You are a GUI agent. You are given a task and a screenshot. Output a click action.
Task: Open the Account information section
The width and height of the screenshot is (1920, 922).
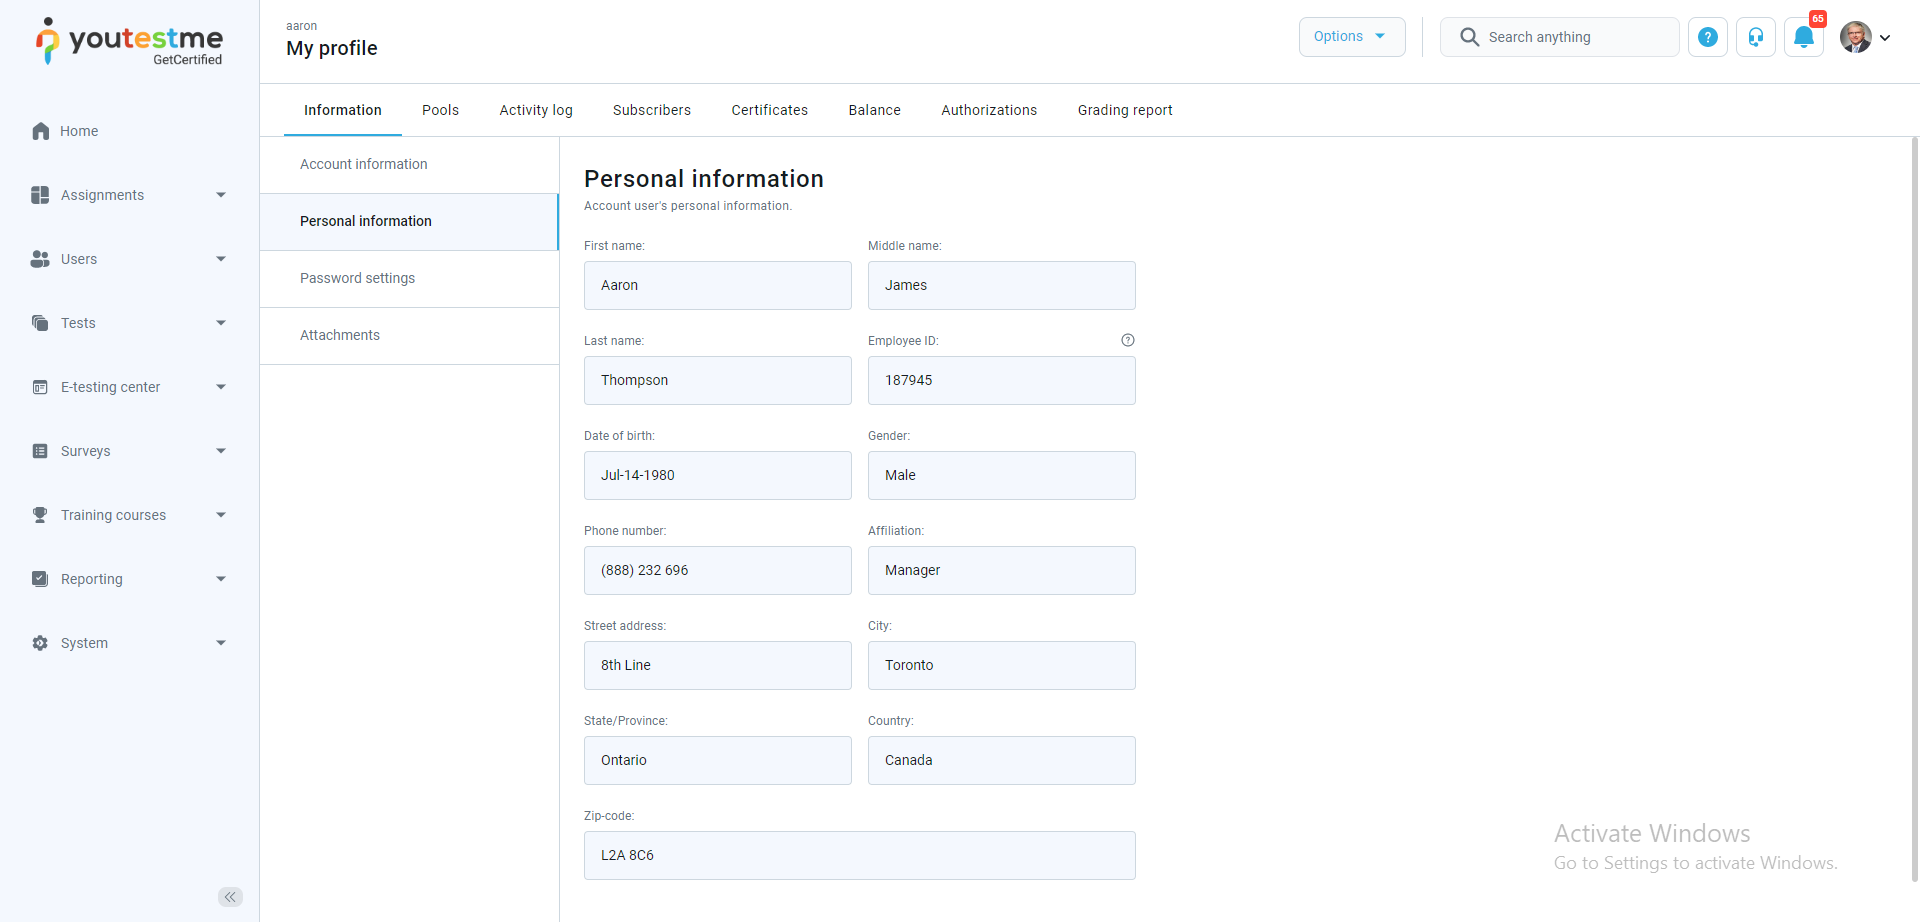pyautogui.click(x=363, y=164)
